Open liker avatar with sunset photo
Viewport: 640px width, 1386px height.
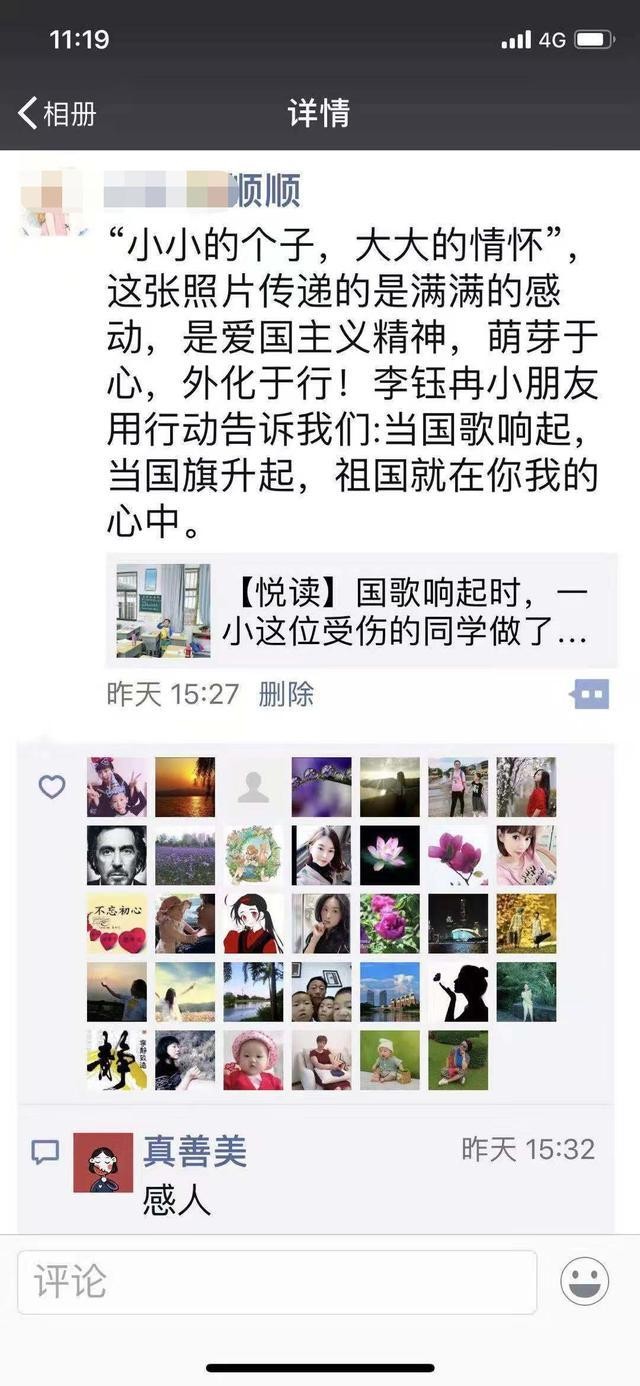pos(185,787)
